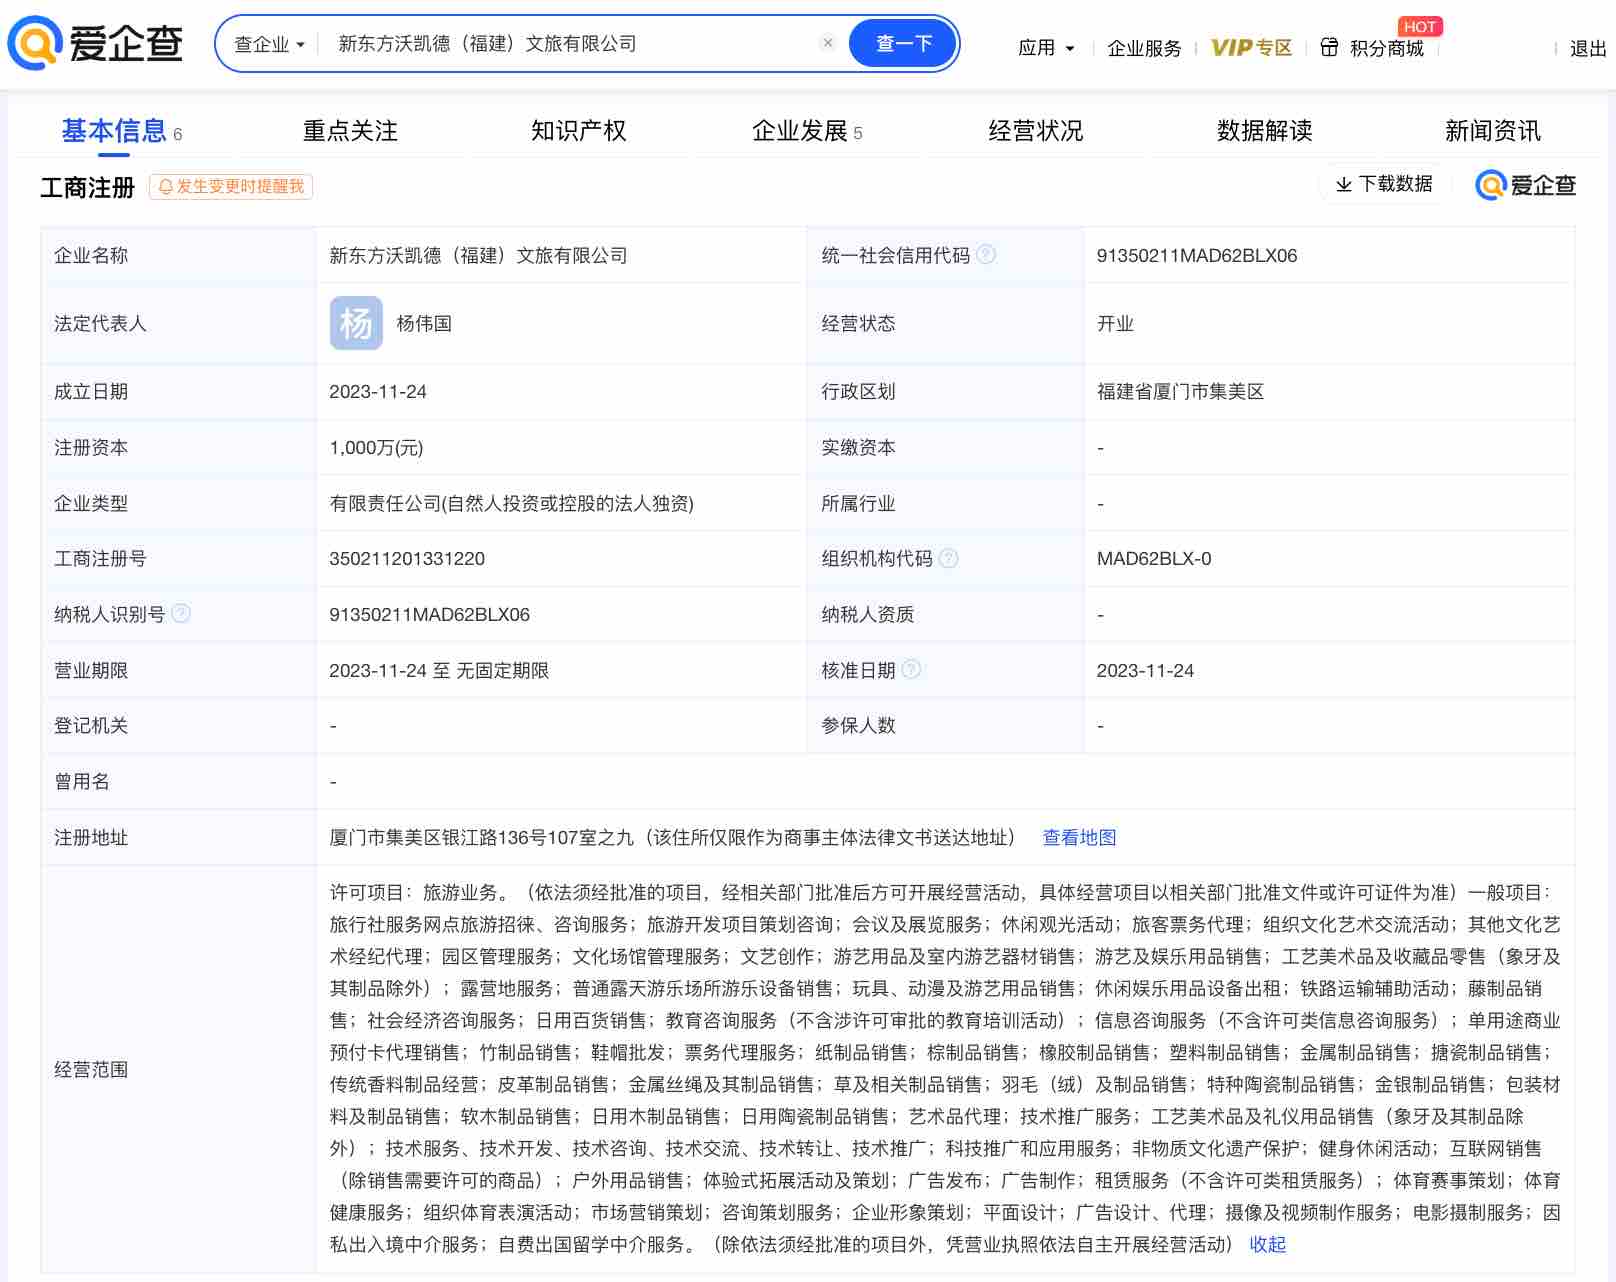Switch to the 重点关注 tab

[x=350, y=131]
